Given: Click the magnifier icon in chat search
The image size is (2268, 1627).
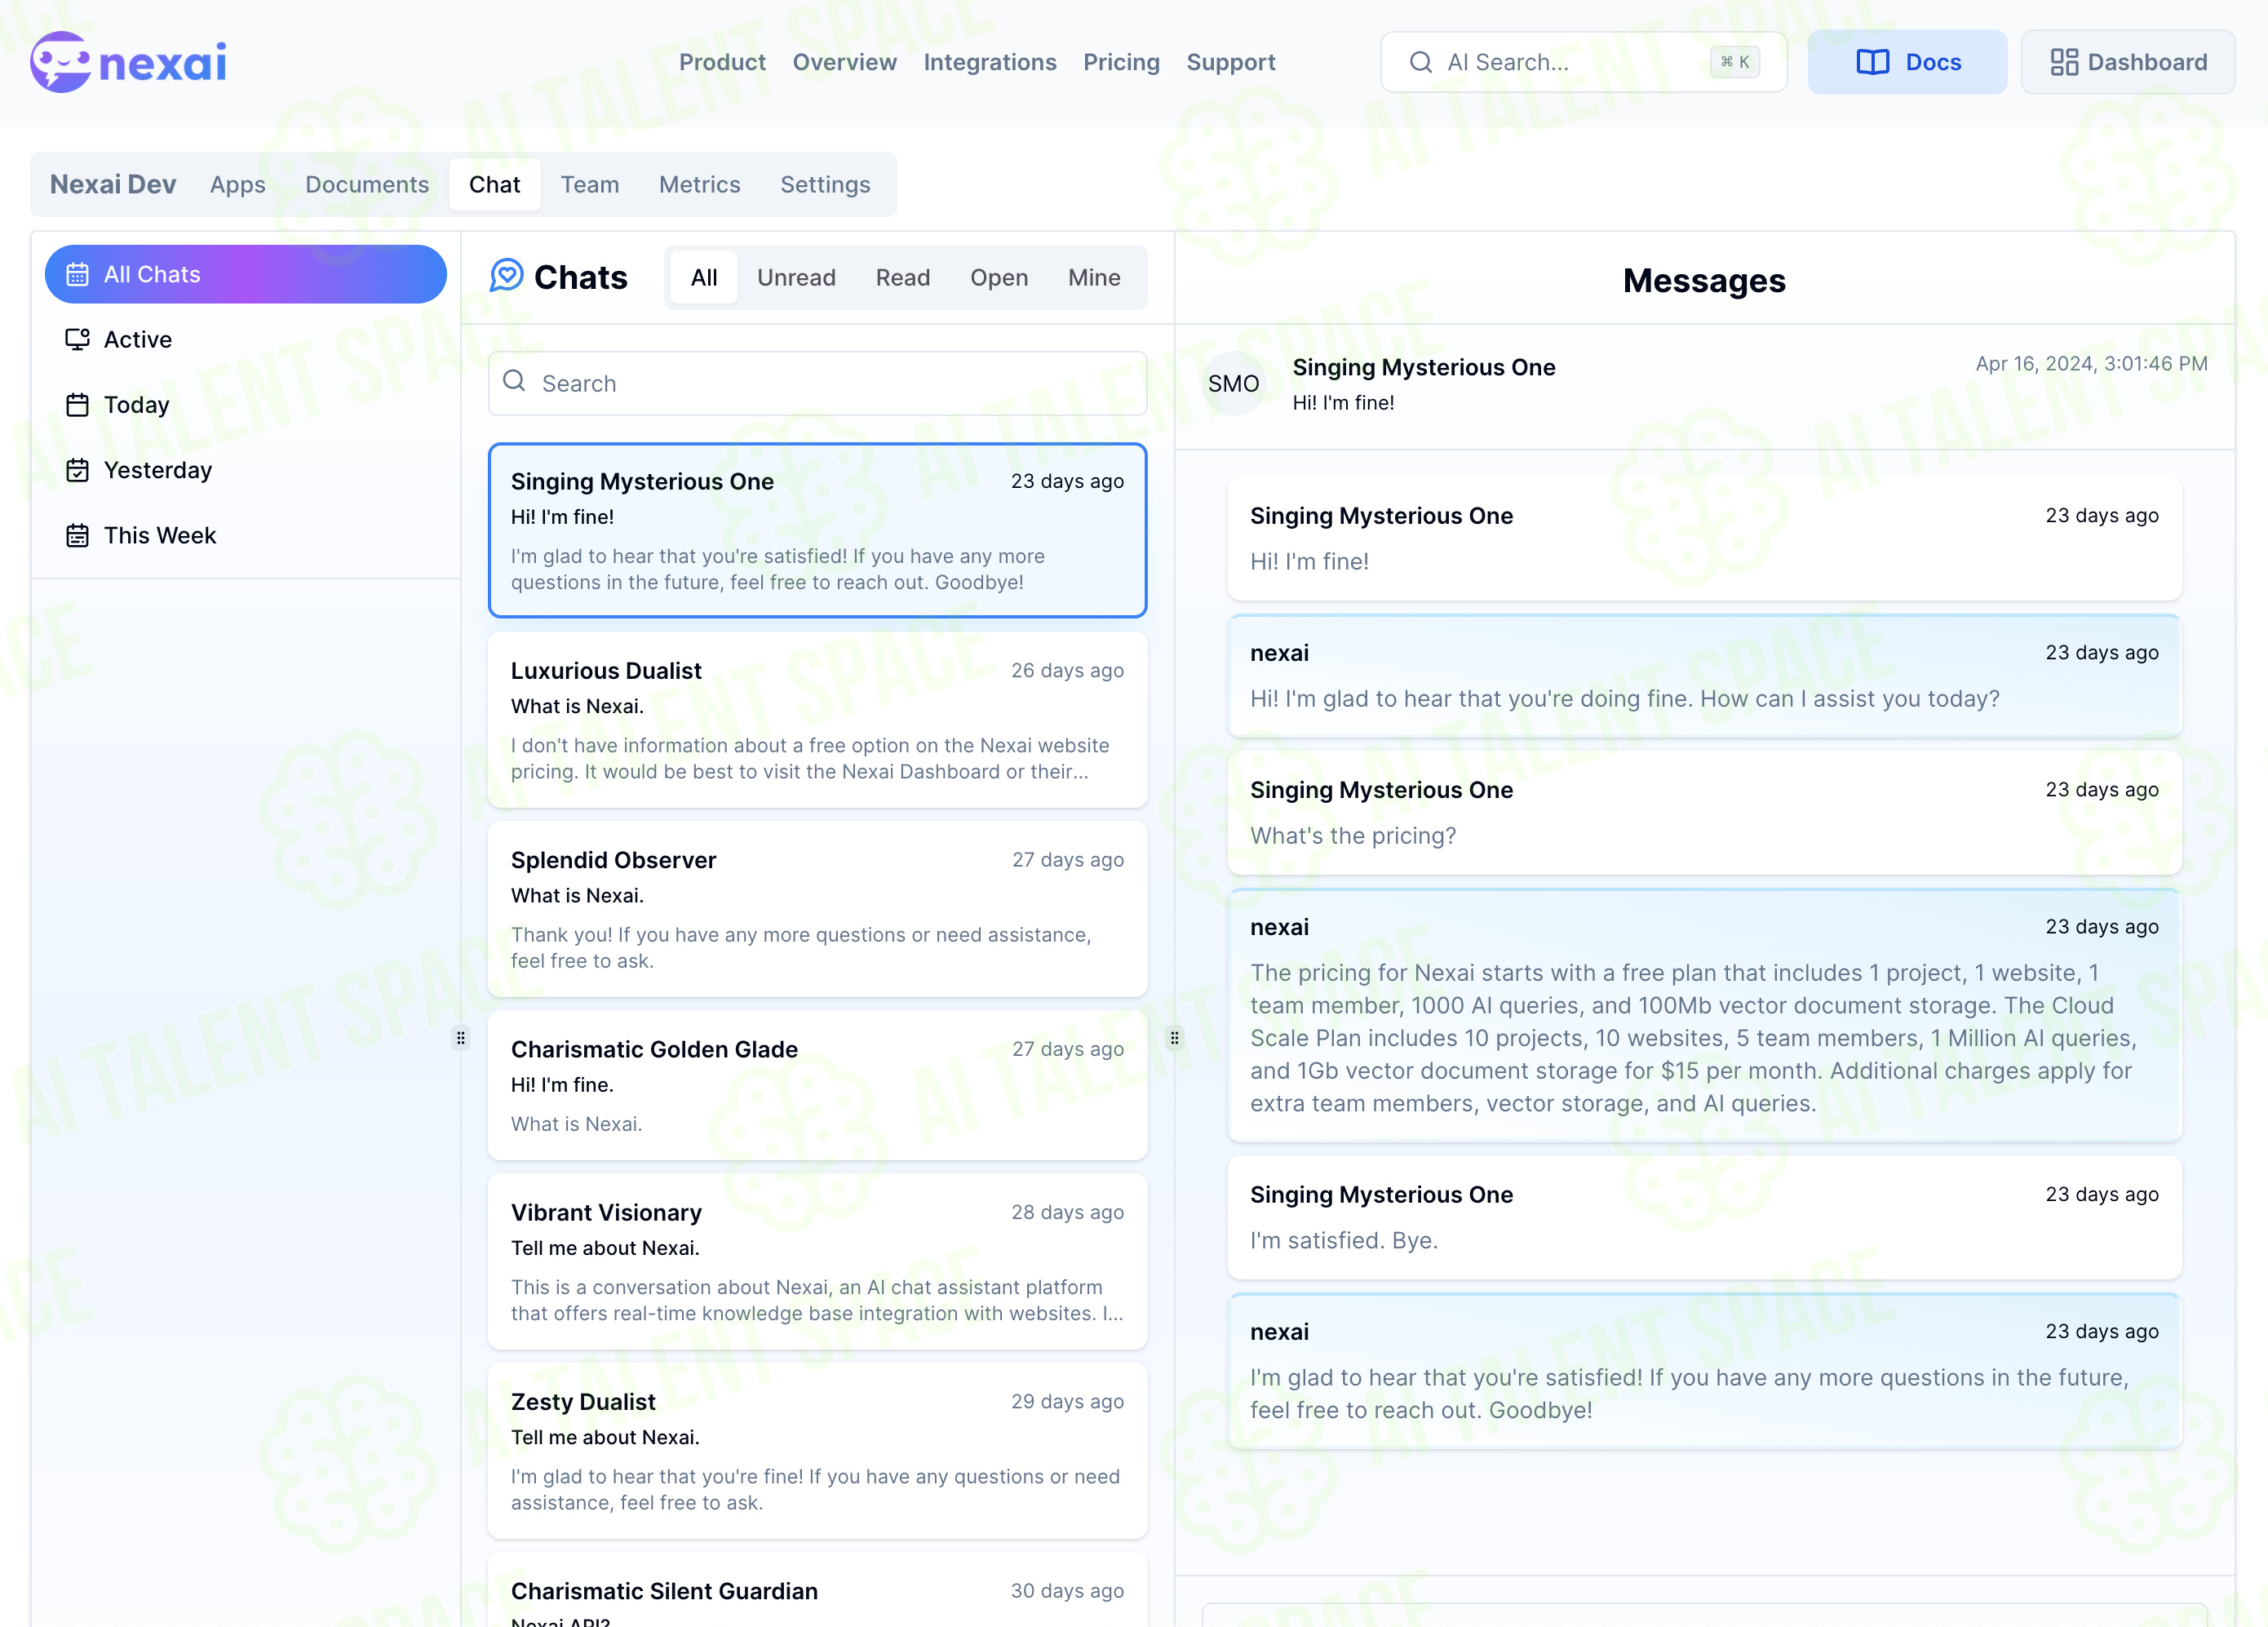Looking at the screenshot, I should [x=514, y=381].
